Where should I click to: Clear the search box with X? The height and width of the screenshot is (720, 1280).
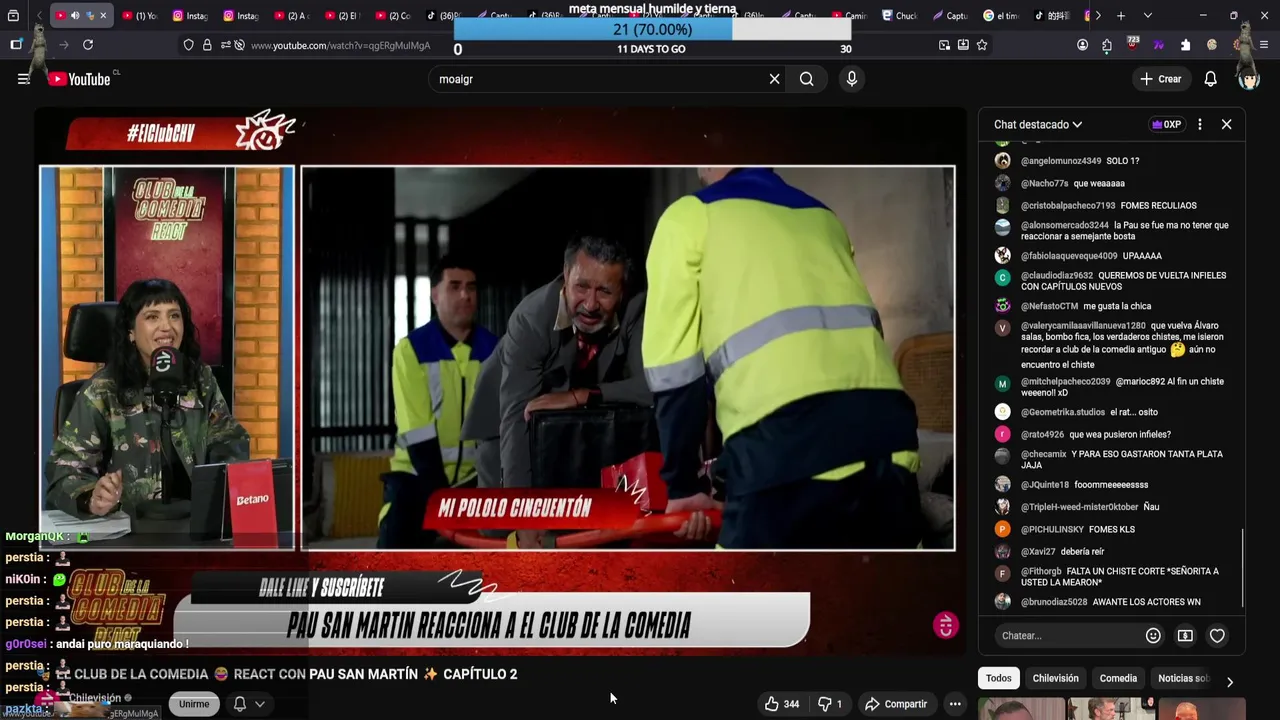(x=774, y=79)
